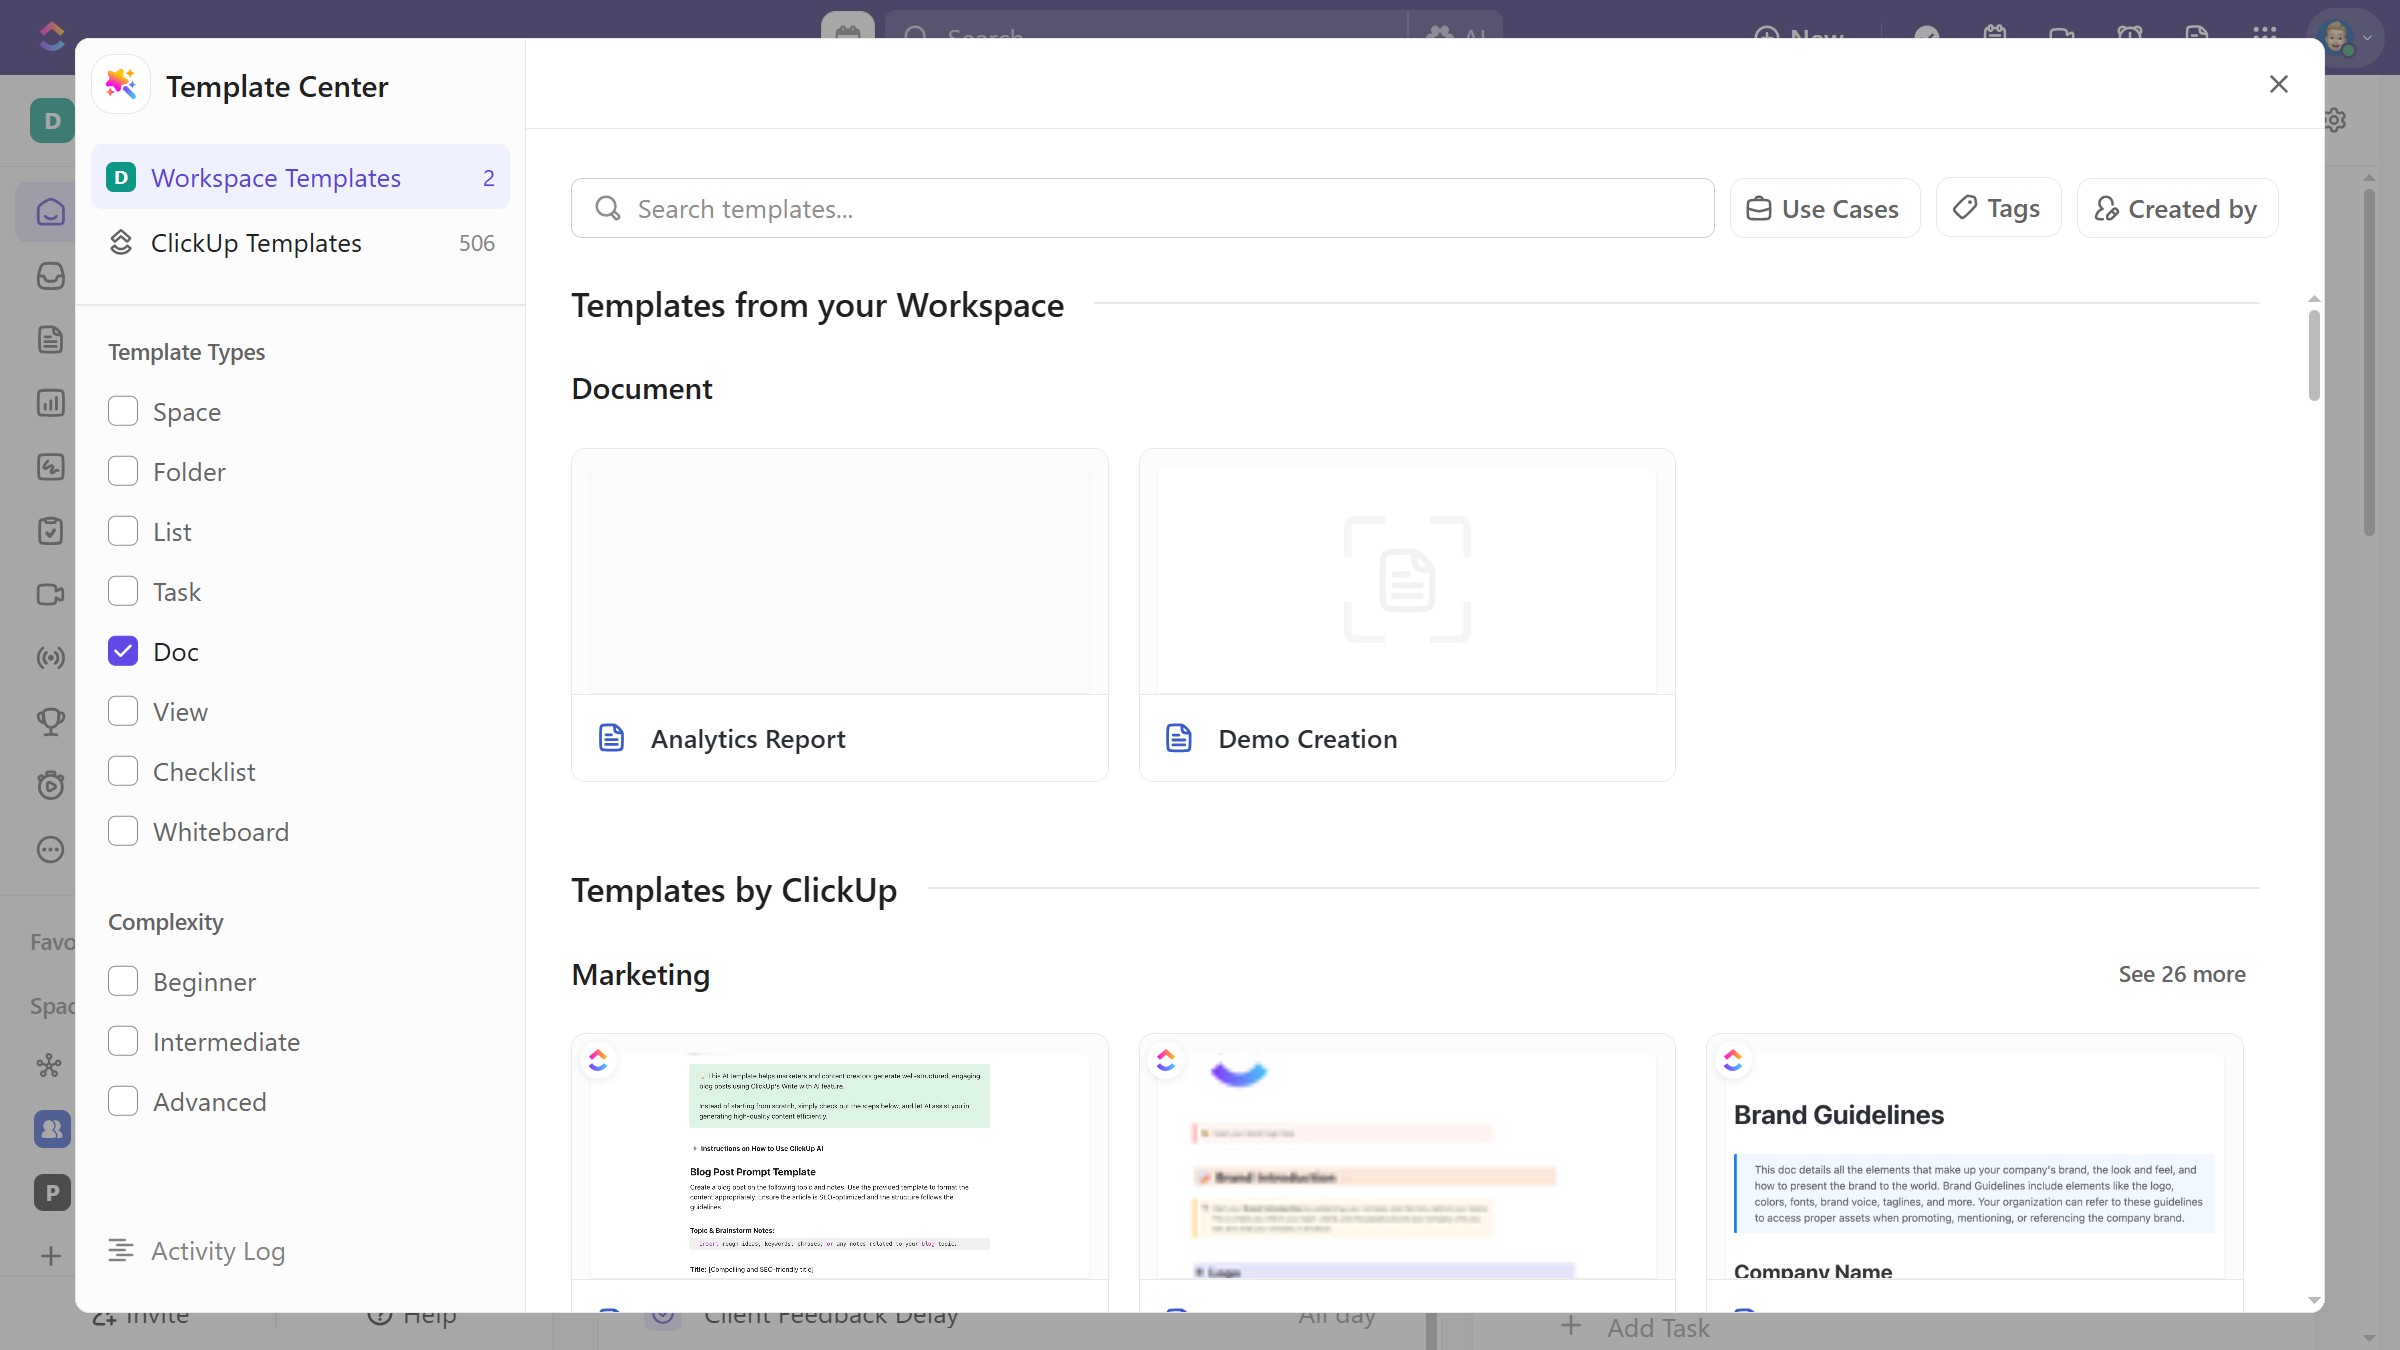Click the Activity Log lines icon
This screenshot has width=2400, height=1350.
click(x=121, y=1251)
